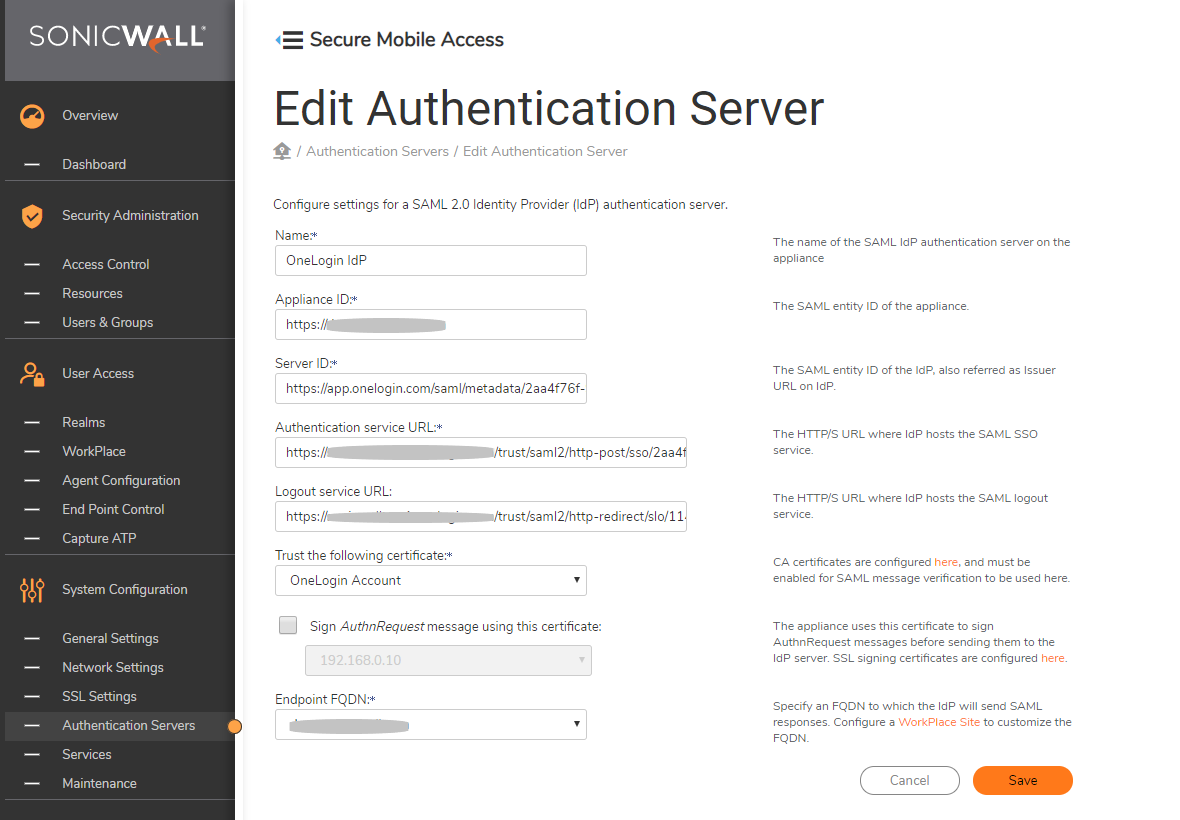This screenshot has height=820, width=1180.
Task: Follow the WorkPlace Site link
Action: 939,722
